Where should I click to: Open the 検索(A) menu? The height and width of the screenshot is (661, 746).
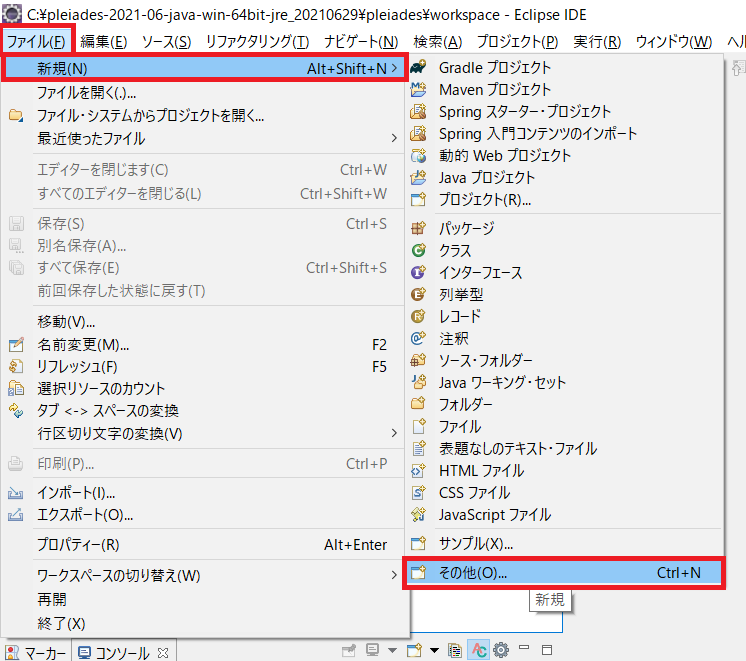pyautogui.click(x=437, y=42)
